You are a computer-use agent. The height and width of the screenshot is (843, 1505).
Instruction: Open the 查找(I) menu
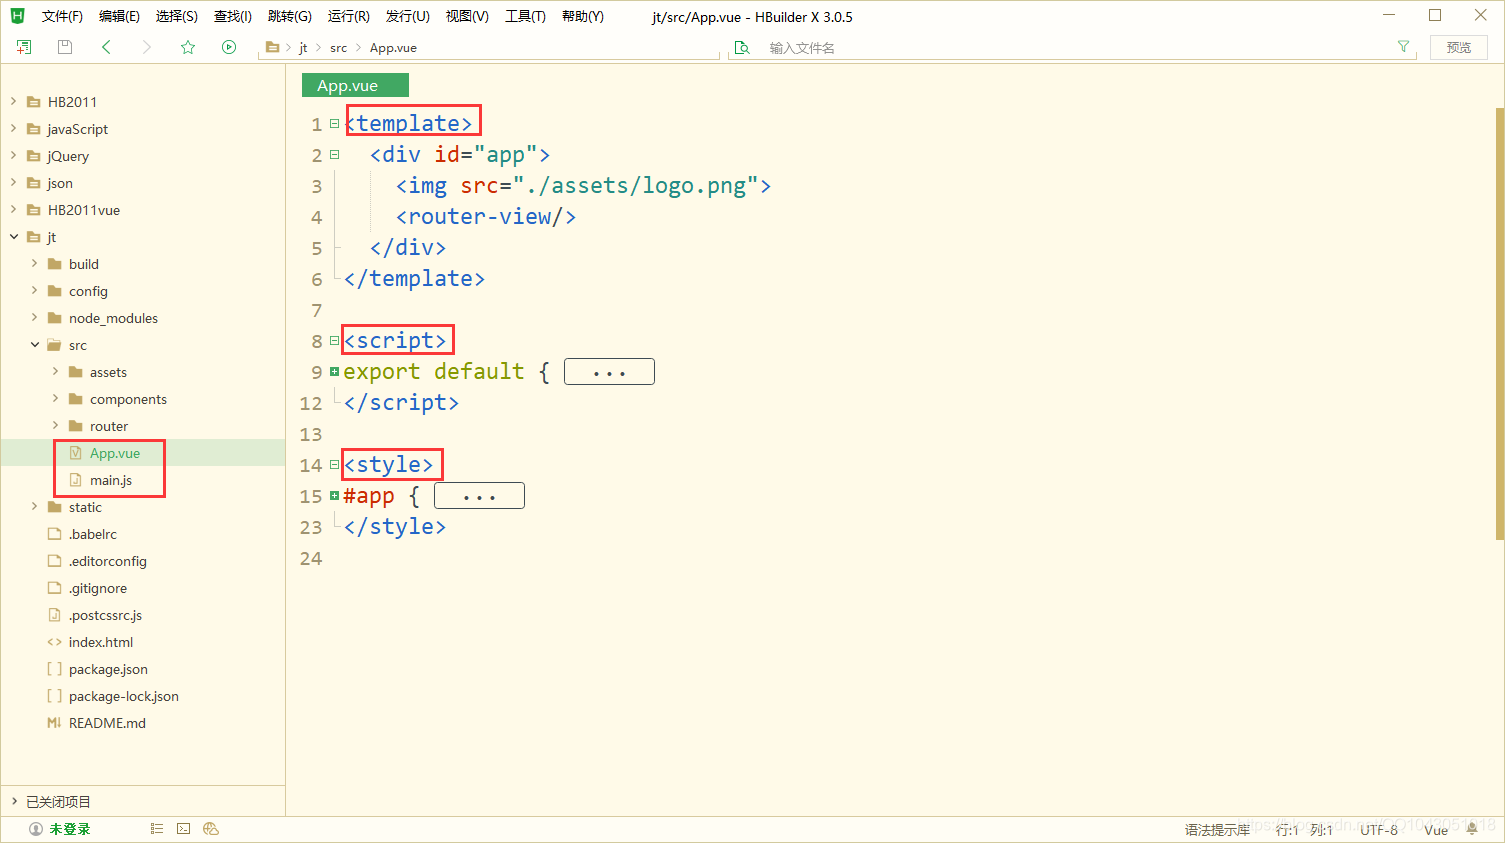[232, 16]
